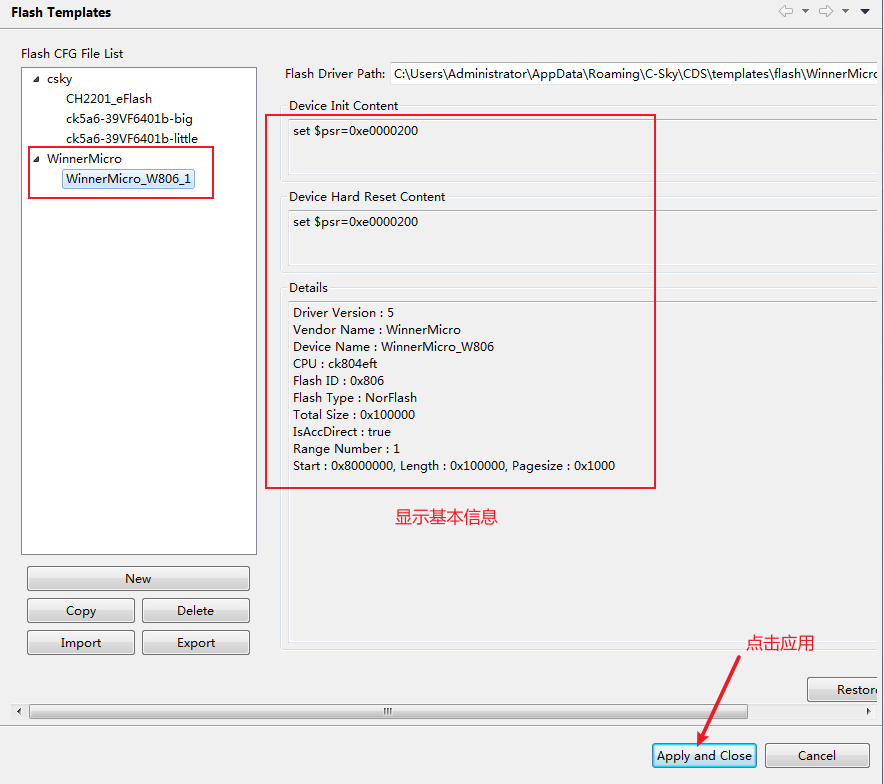
Task: Click the Cancel button
Action: pos(817,755)
